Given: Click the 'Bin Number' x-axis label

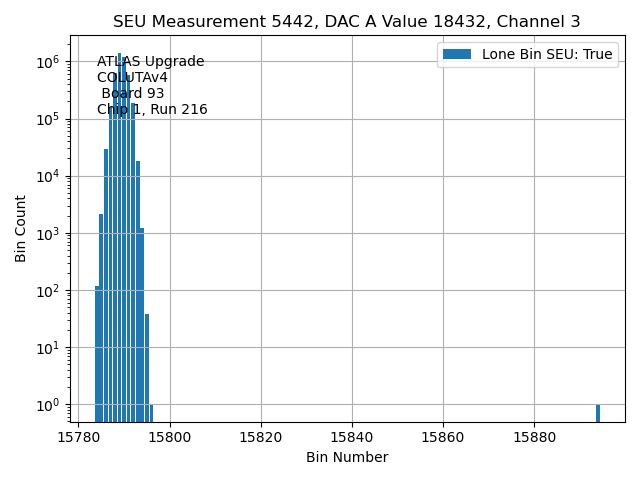Looking at the screenshot, I should pos(346,457).
